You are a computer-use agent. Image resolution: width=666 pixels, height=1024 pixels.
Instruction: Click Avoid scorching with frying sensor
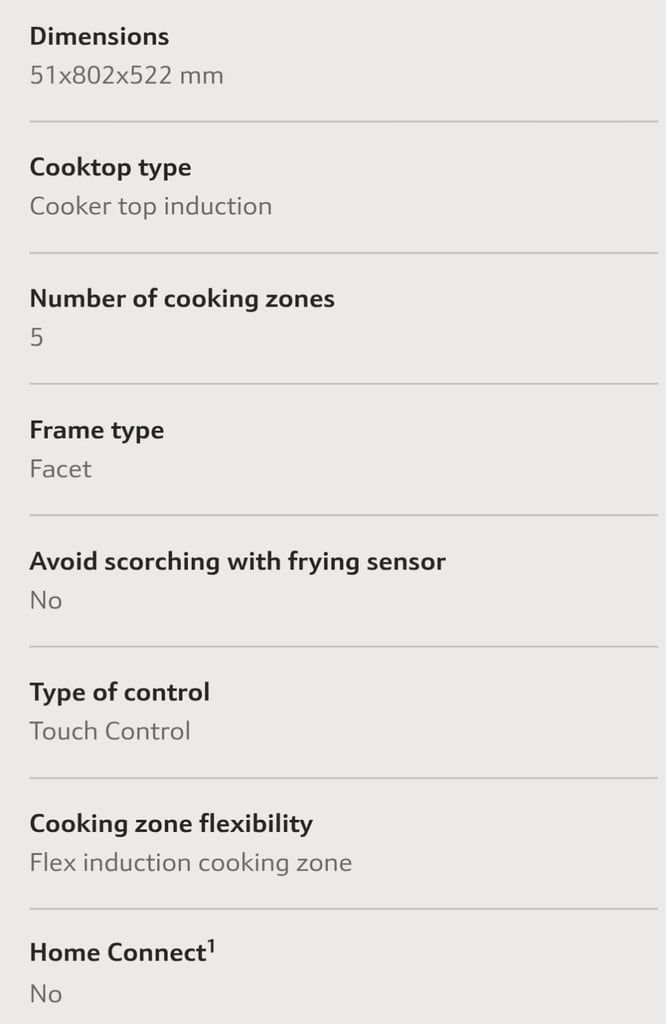238,562
